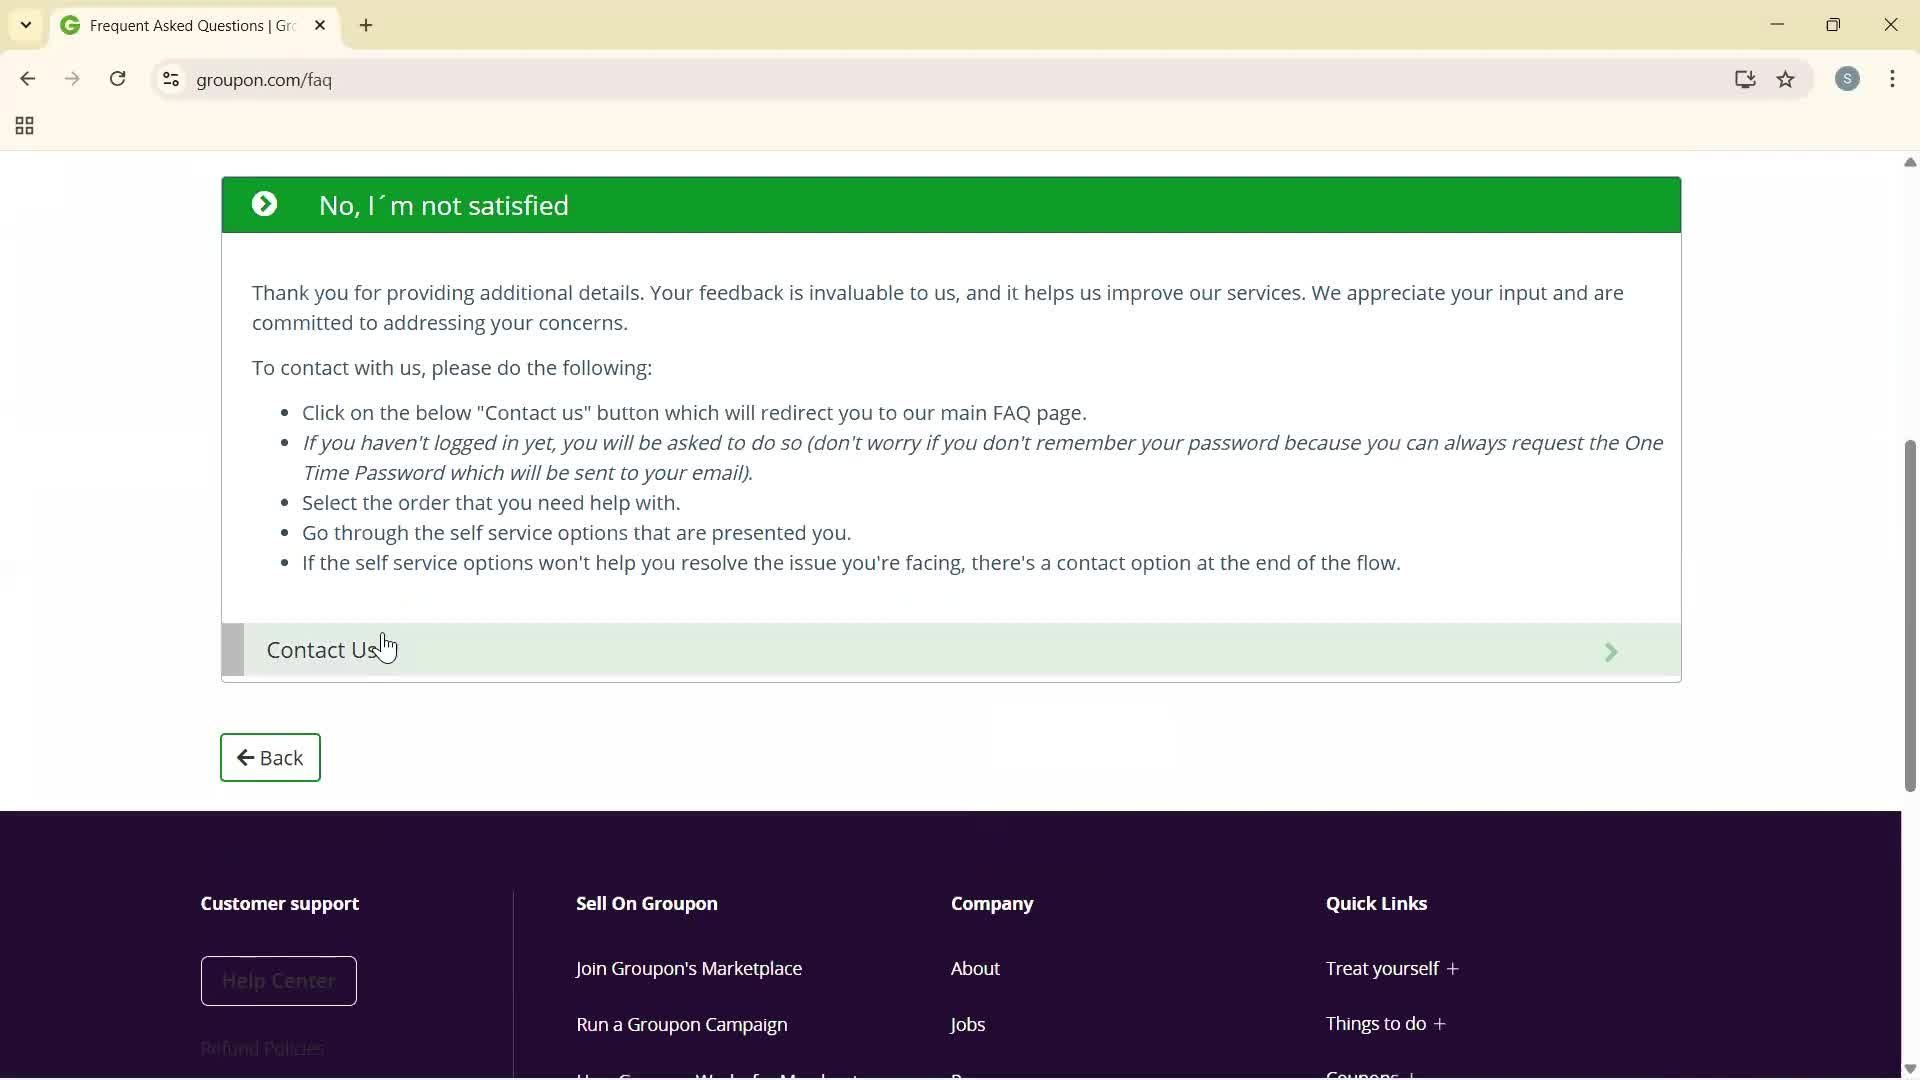Click the browser back arrow

[27, 79]
